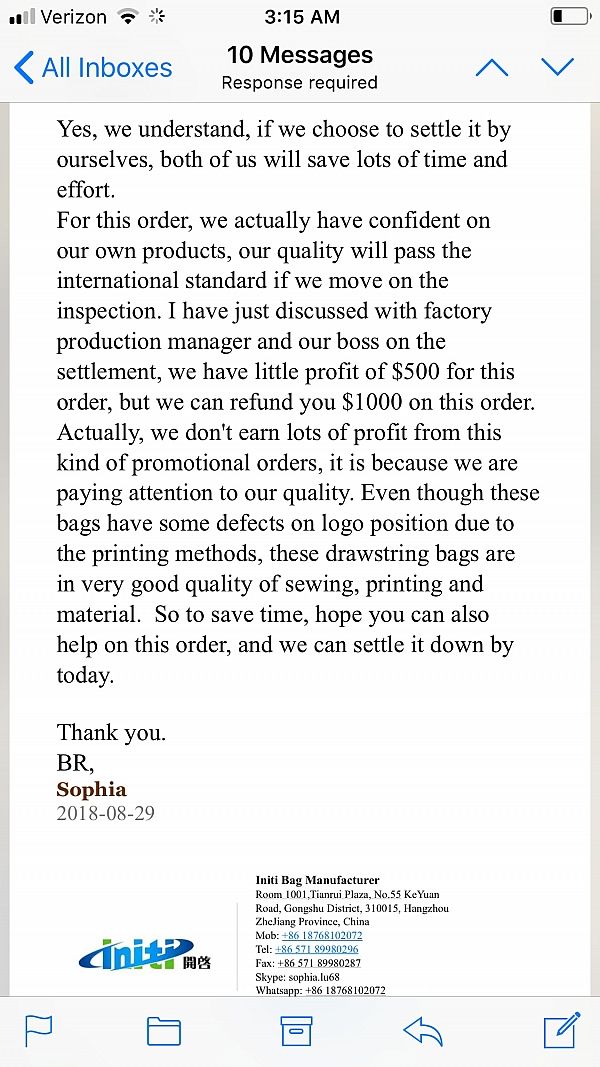Tap the flag icon in bottom toolbar
Image resolution: width=600 pixels, height=1067 pixels.
38,1030
